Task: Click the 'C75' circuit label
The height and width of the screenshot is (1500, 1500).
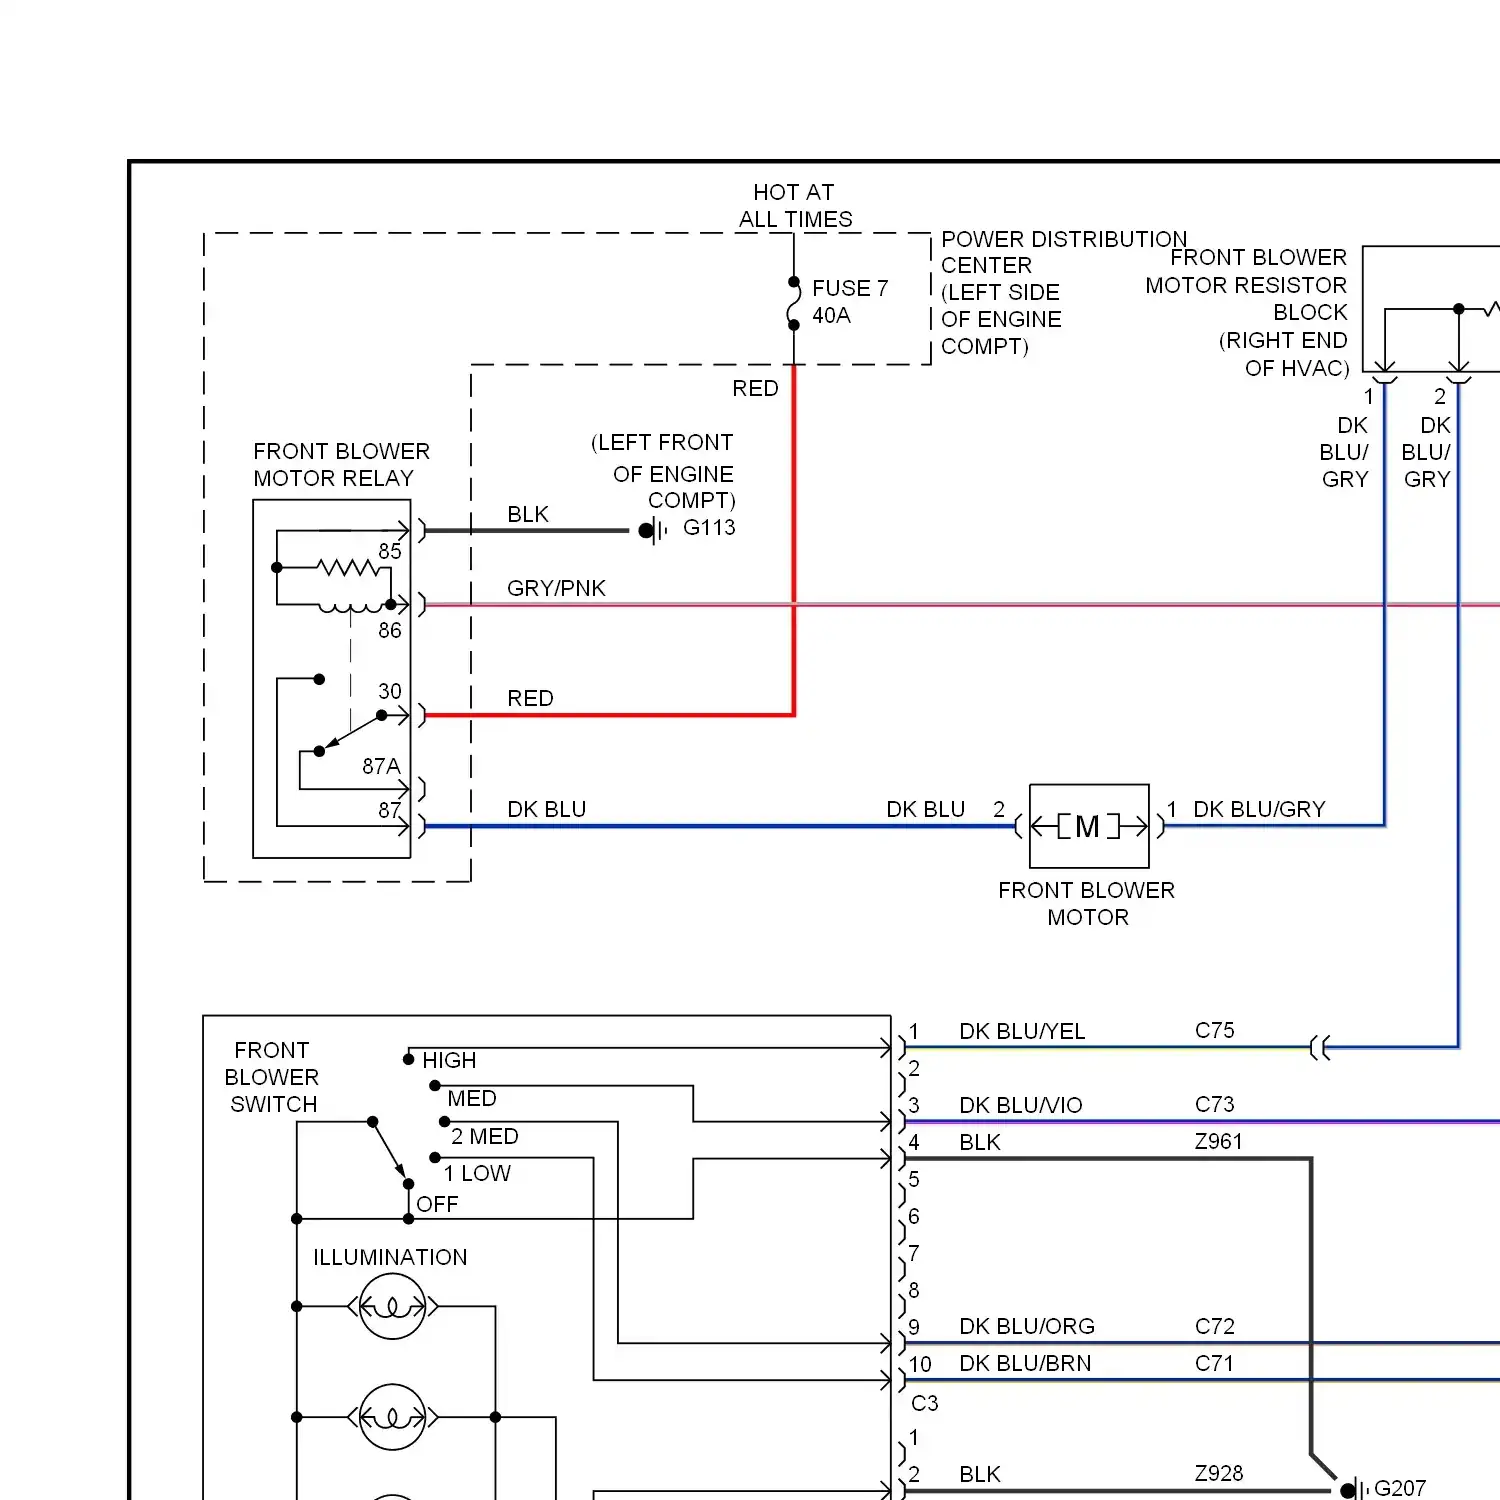Action: coord(1215,1030)
